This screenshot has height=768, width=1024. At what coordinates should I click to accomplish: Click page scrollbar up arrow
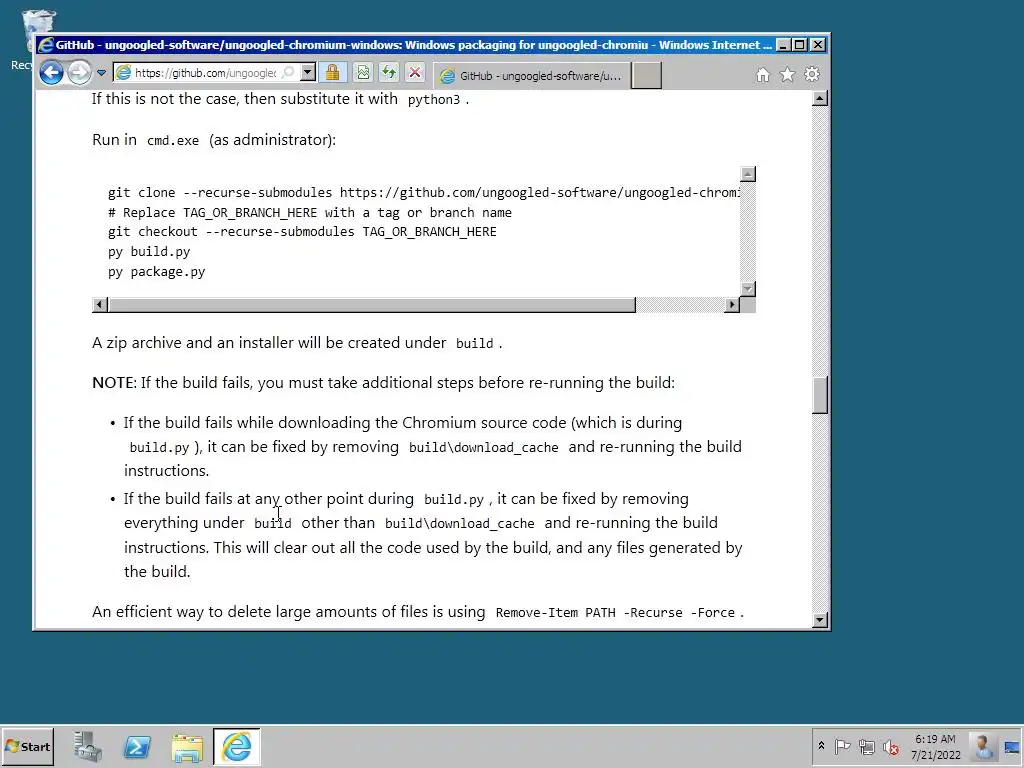coord(820,99)
